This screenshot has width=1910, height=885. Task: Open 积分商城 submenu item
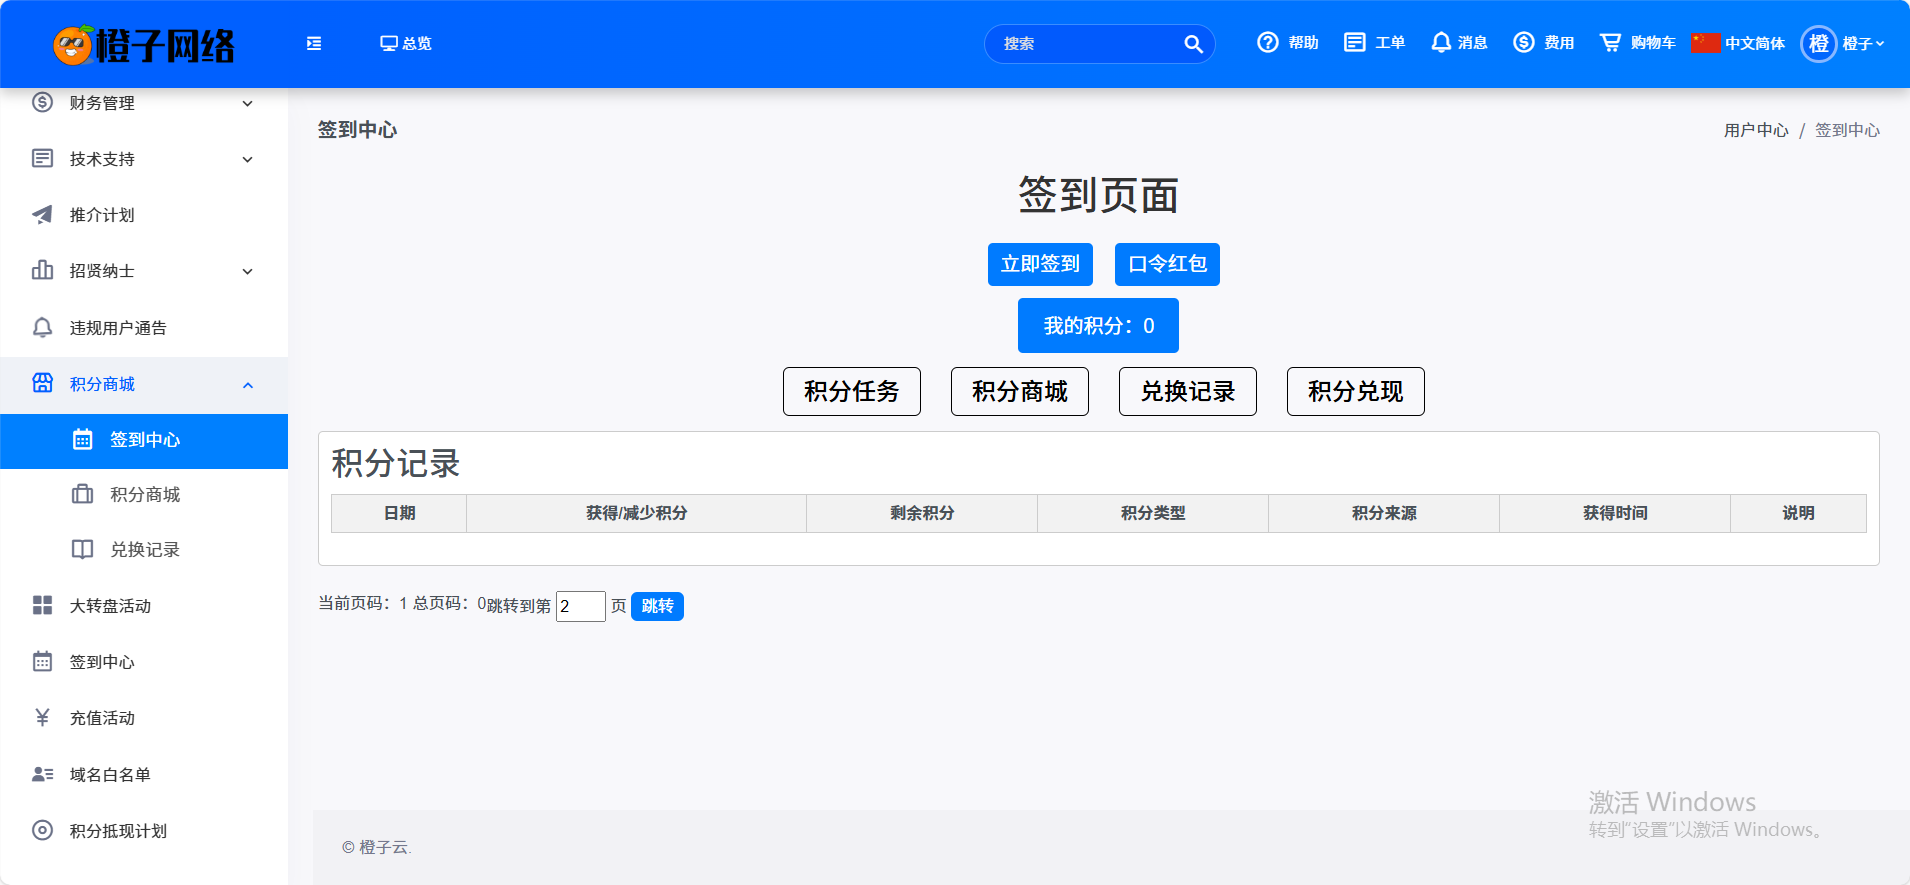(x=144, y=496)
